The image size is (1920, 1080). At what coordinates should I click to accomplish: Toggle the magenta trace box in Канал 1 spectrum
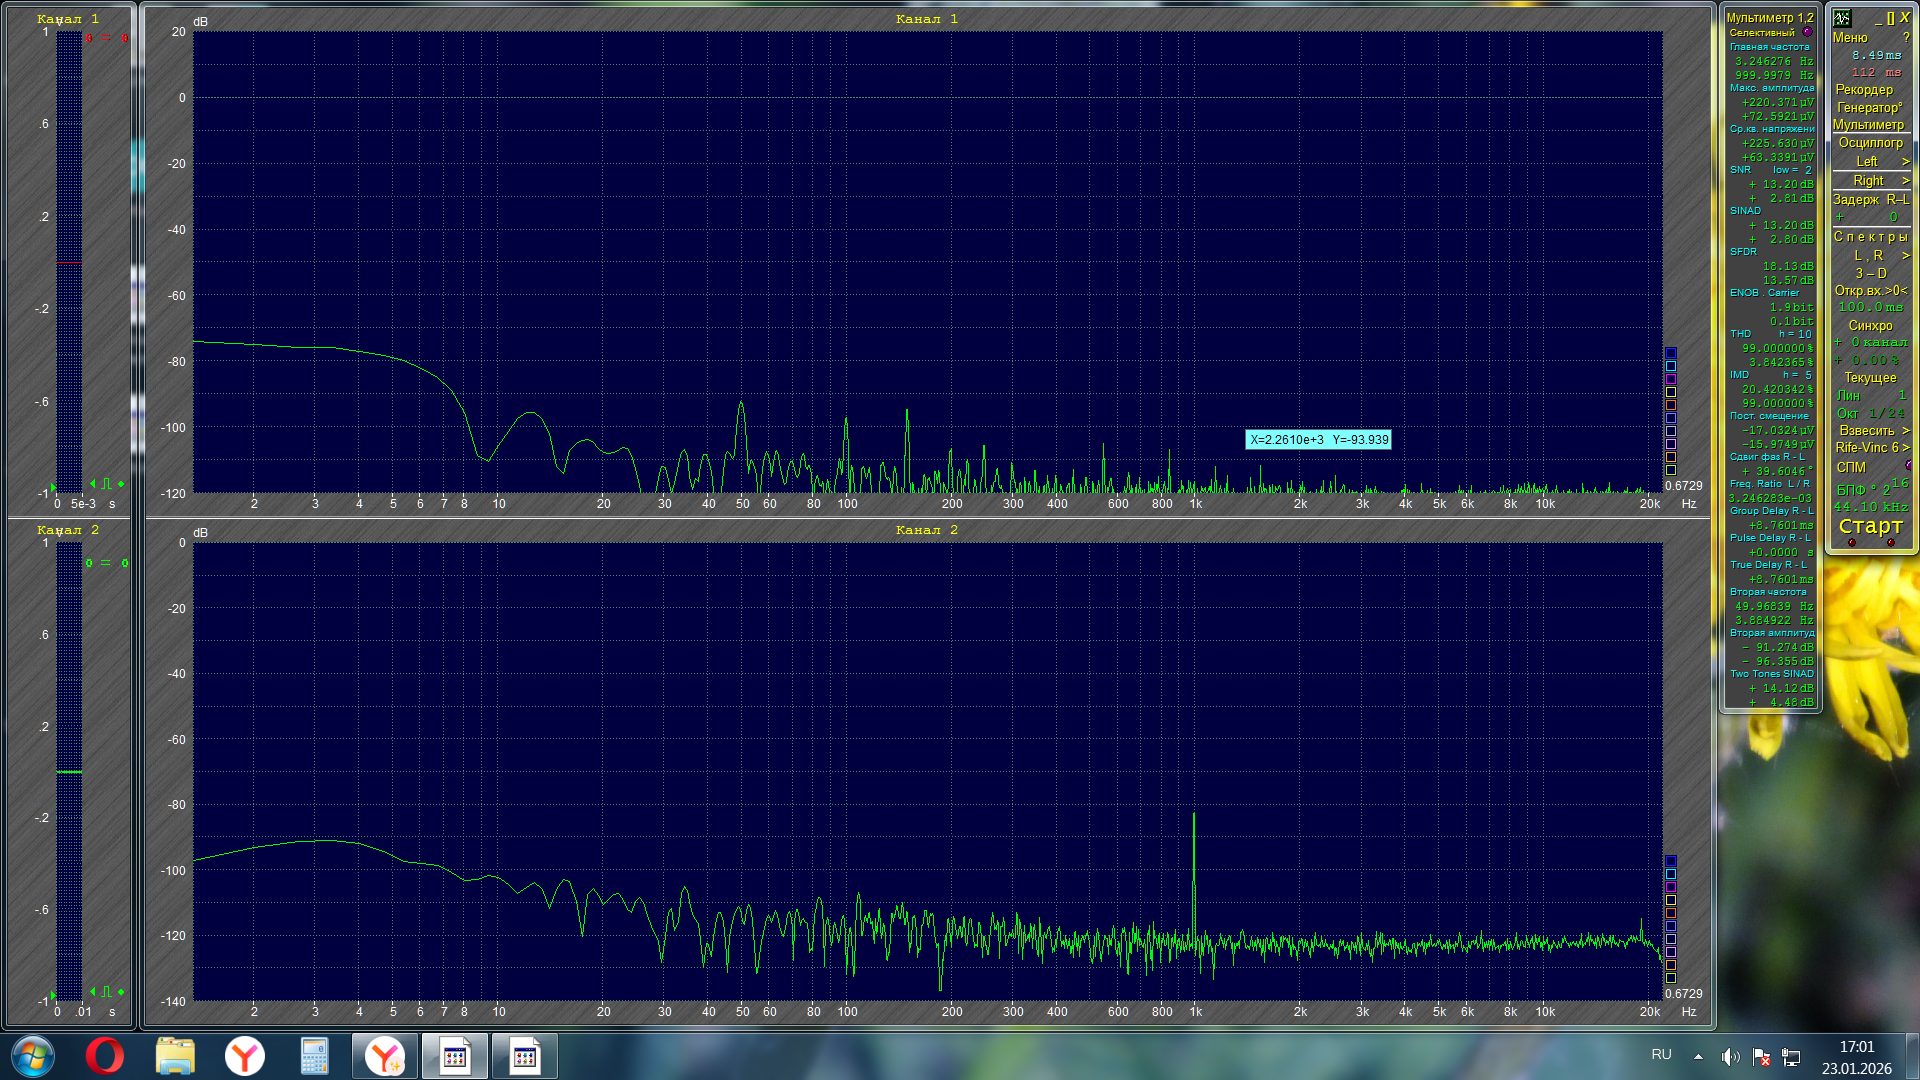(x=1670, y=379)
